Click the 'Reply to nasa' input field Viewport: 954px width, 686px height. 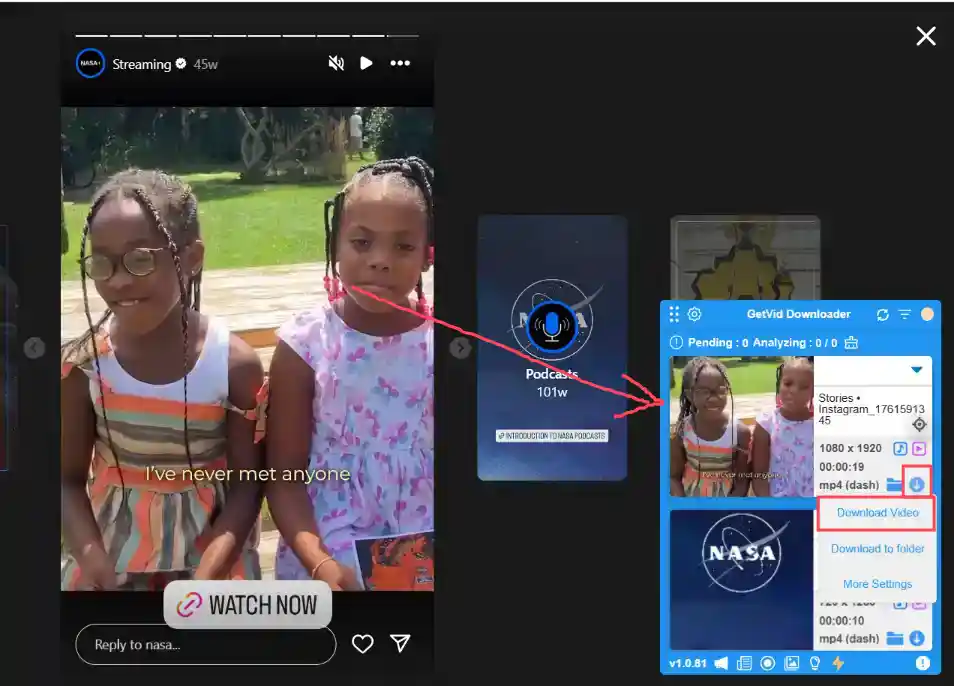click(x=205, y=645)
